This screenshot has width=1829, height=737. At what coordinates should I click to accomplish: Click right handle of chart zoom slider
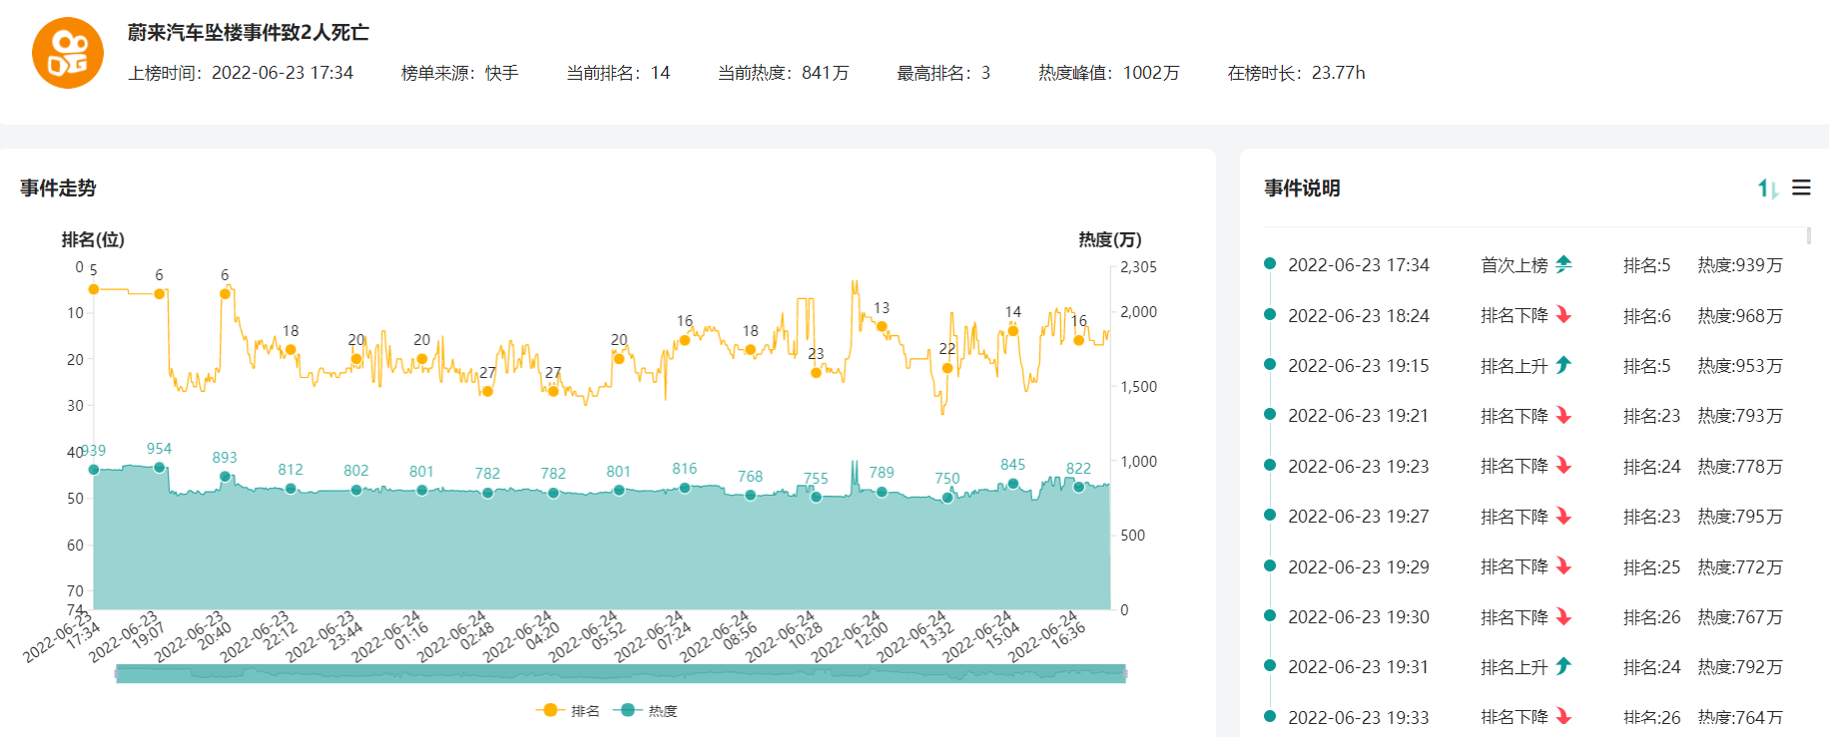click(x=1126, y=674)
